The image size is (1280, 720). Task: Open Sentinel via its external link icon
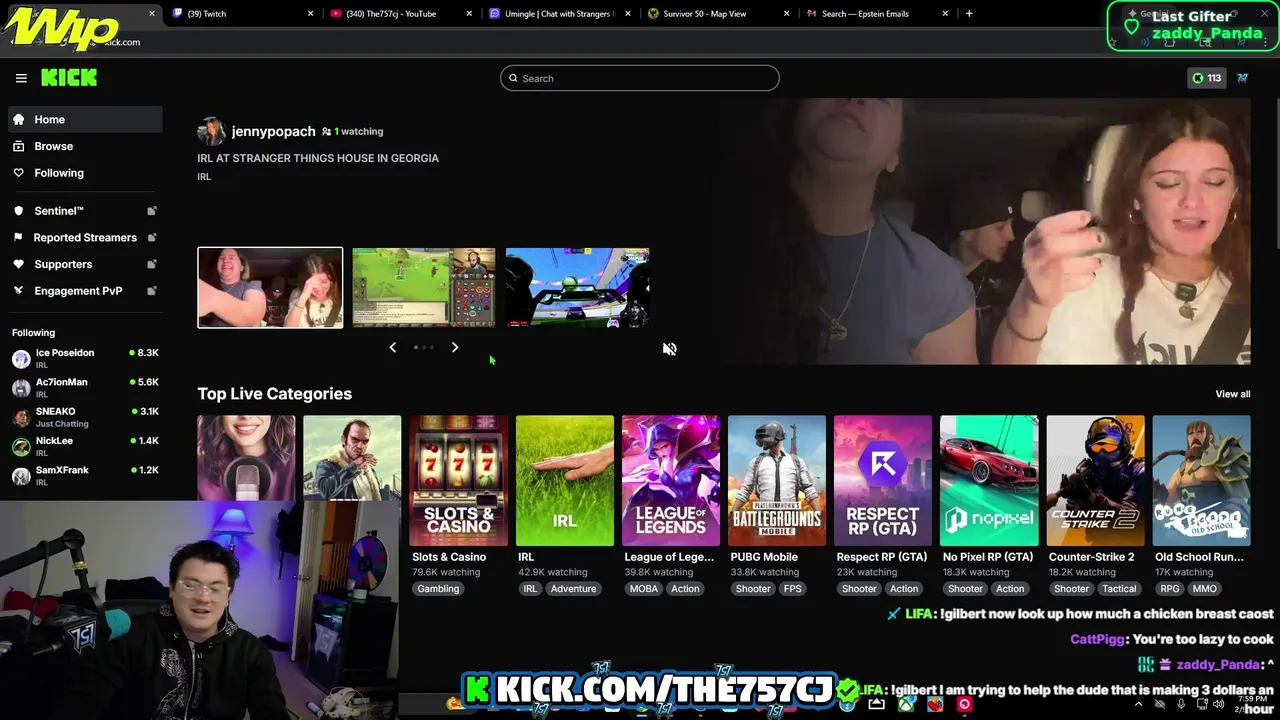click(x=152, y=211)
